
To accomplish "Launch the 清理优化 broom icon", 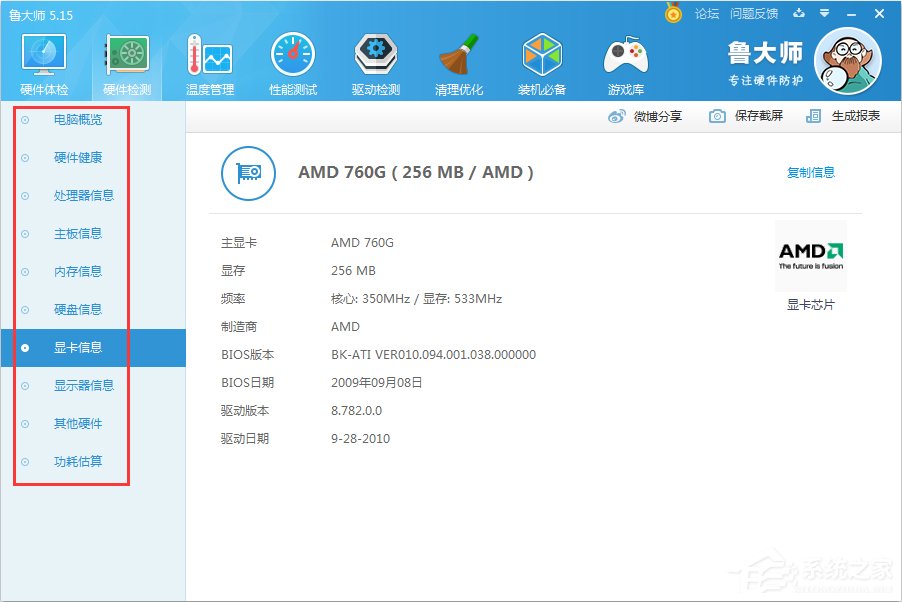I will 458,55.
